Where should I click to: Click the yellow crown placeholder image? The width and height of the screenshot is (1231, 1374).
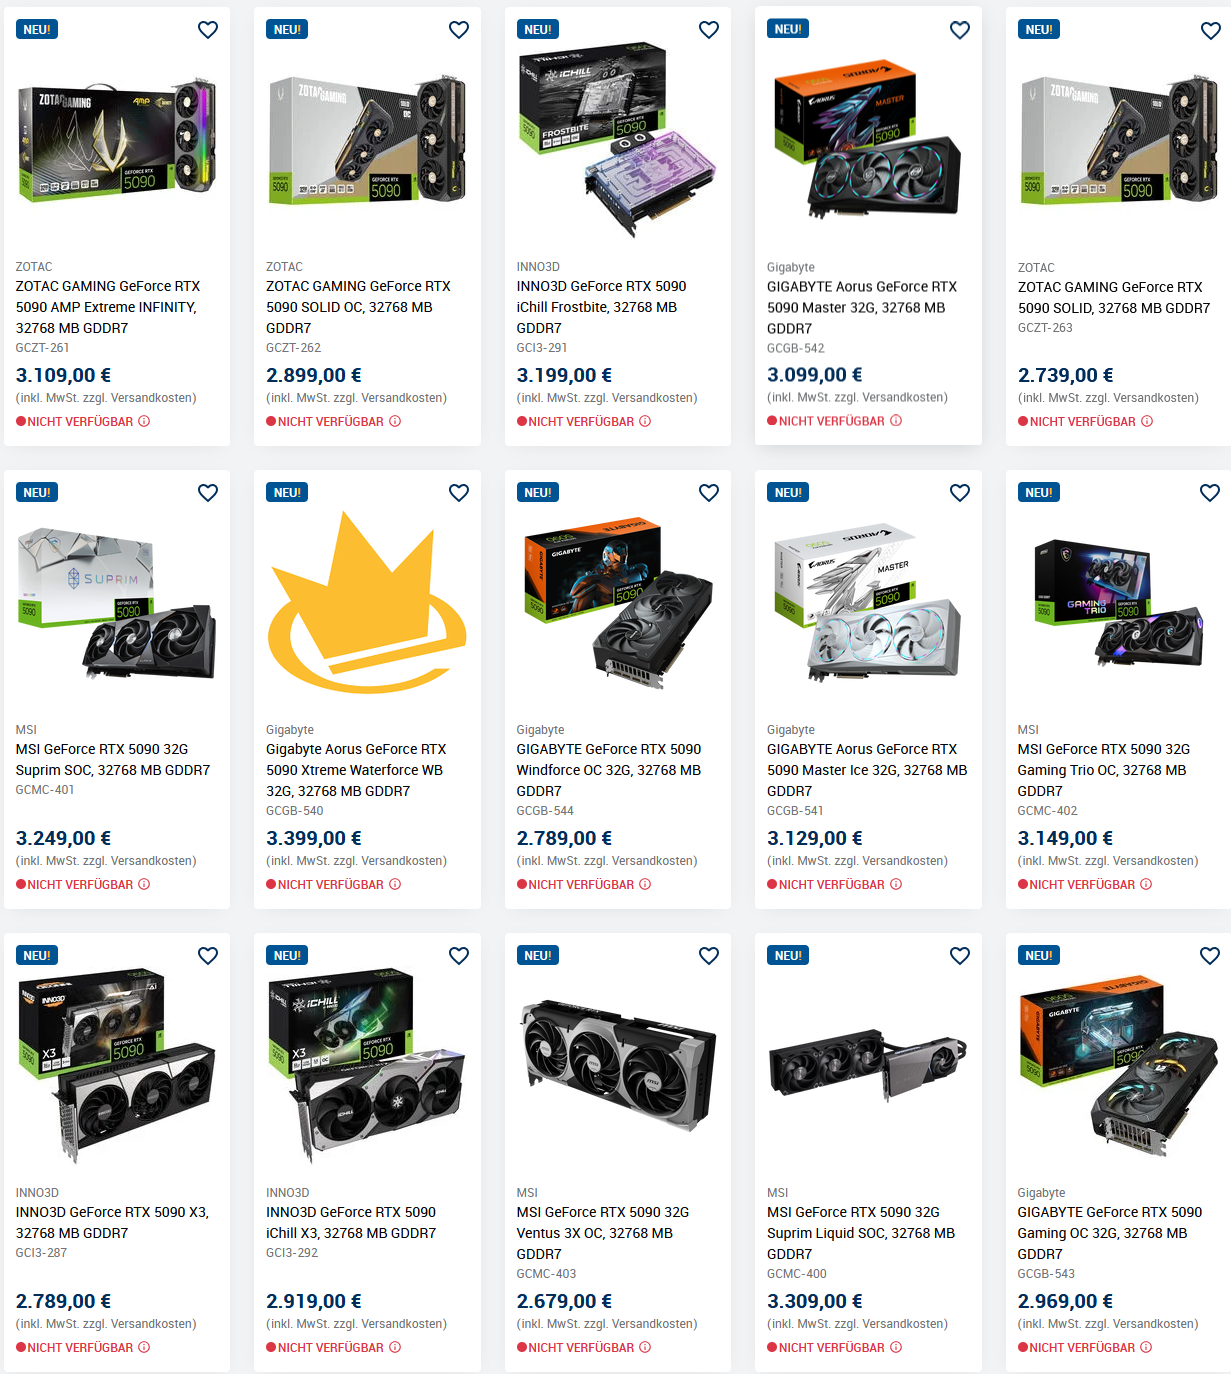[x=367, y=602]
